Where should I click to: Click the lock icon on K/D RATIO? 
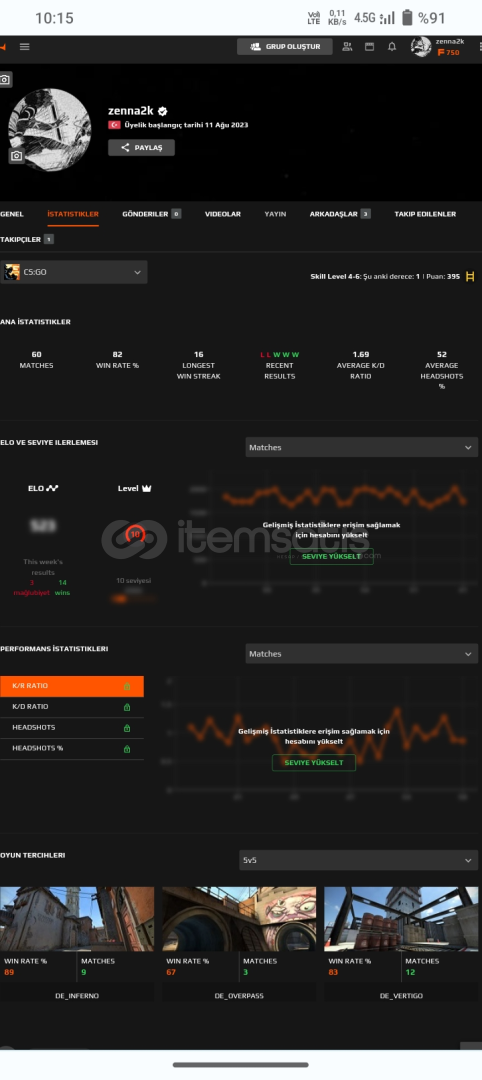(x=127, y=707)
